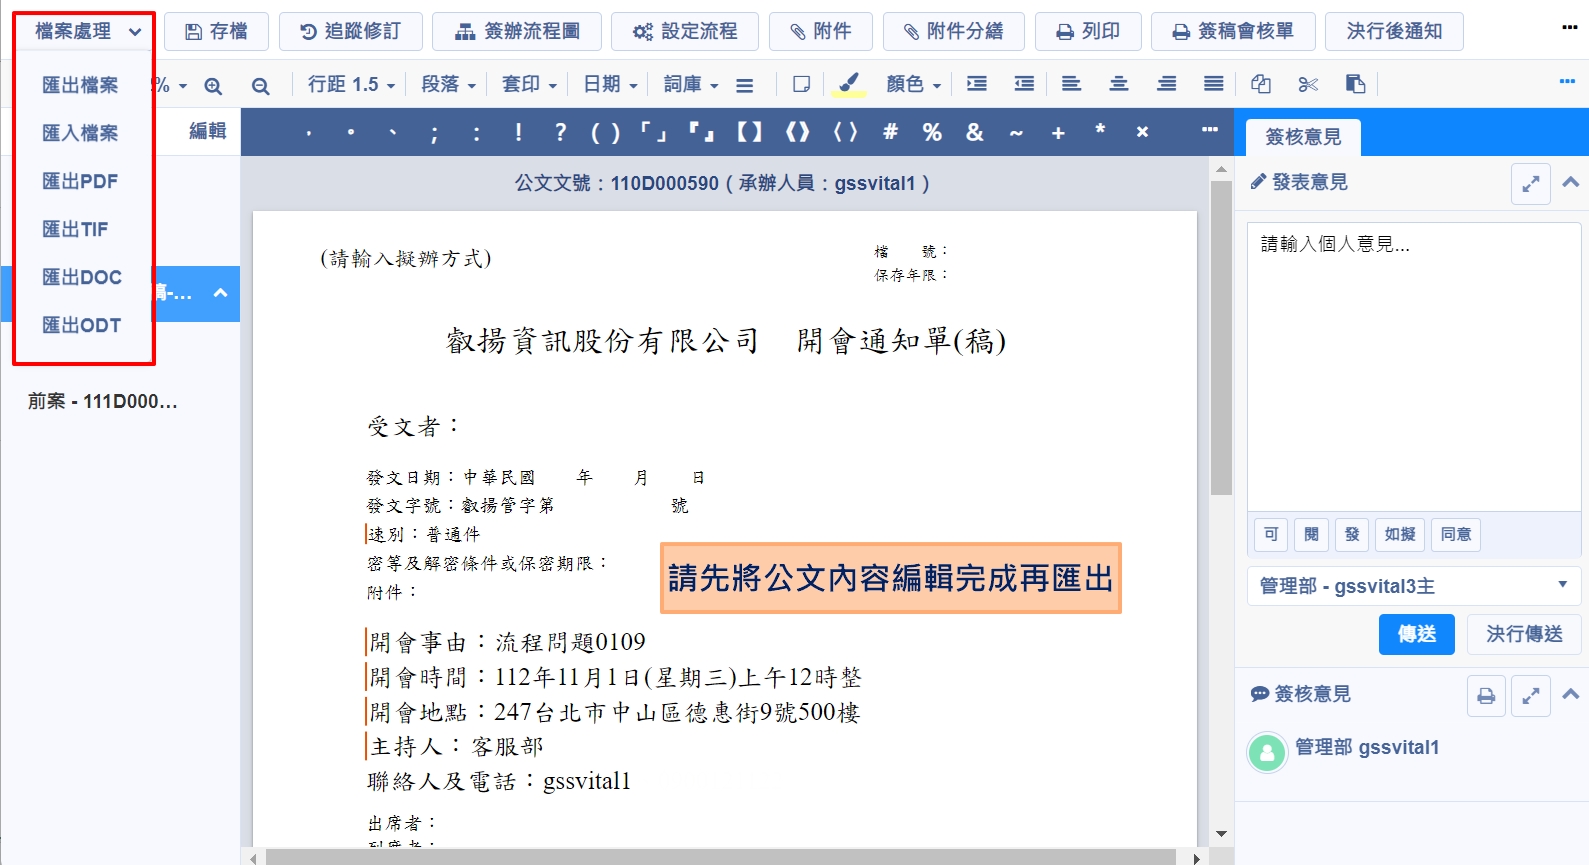
Task: Open the 管理部 - gssvital3主 recipient dropdown
Action: tap(1413, 586)
